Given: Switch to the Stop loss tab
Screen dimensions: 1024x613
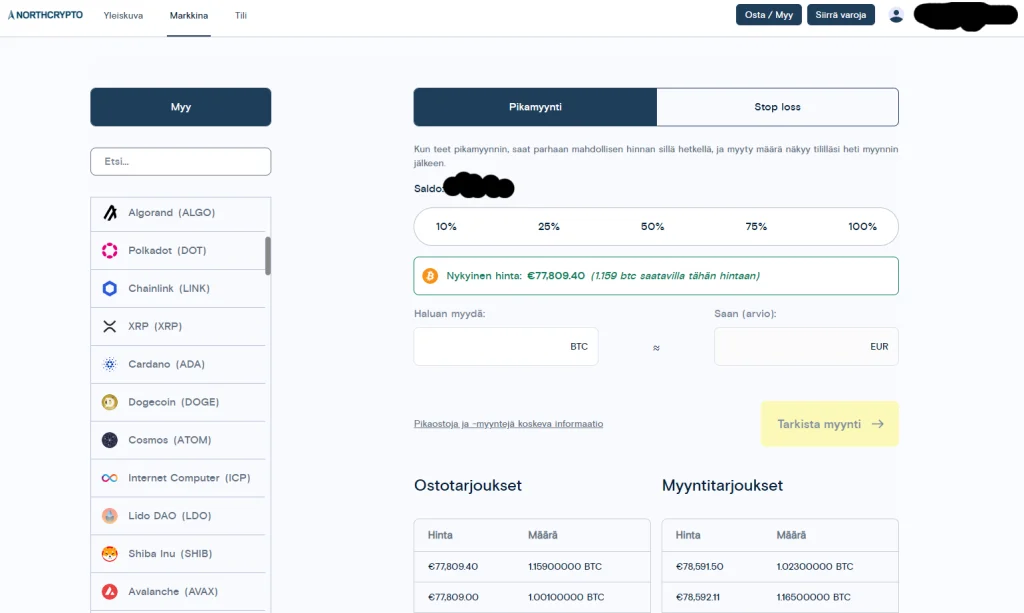Looking at the screenshot, I should click(x=778, y=106).
